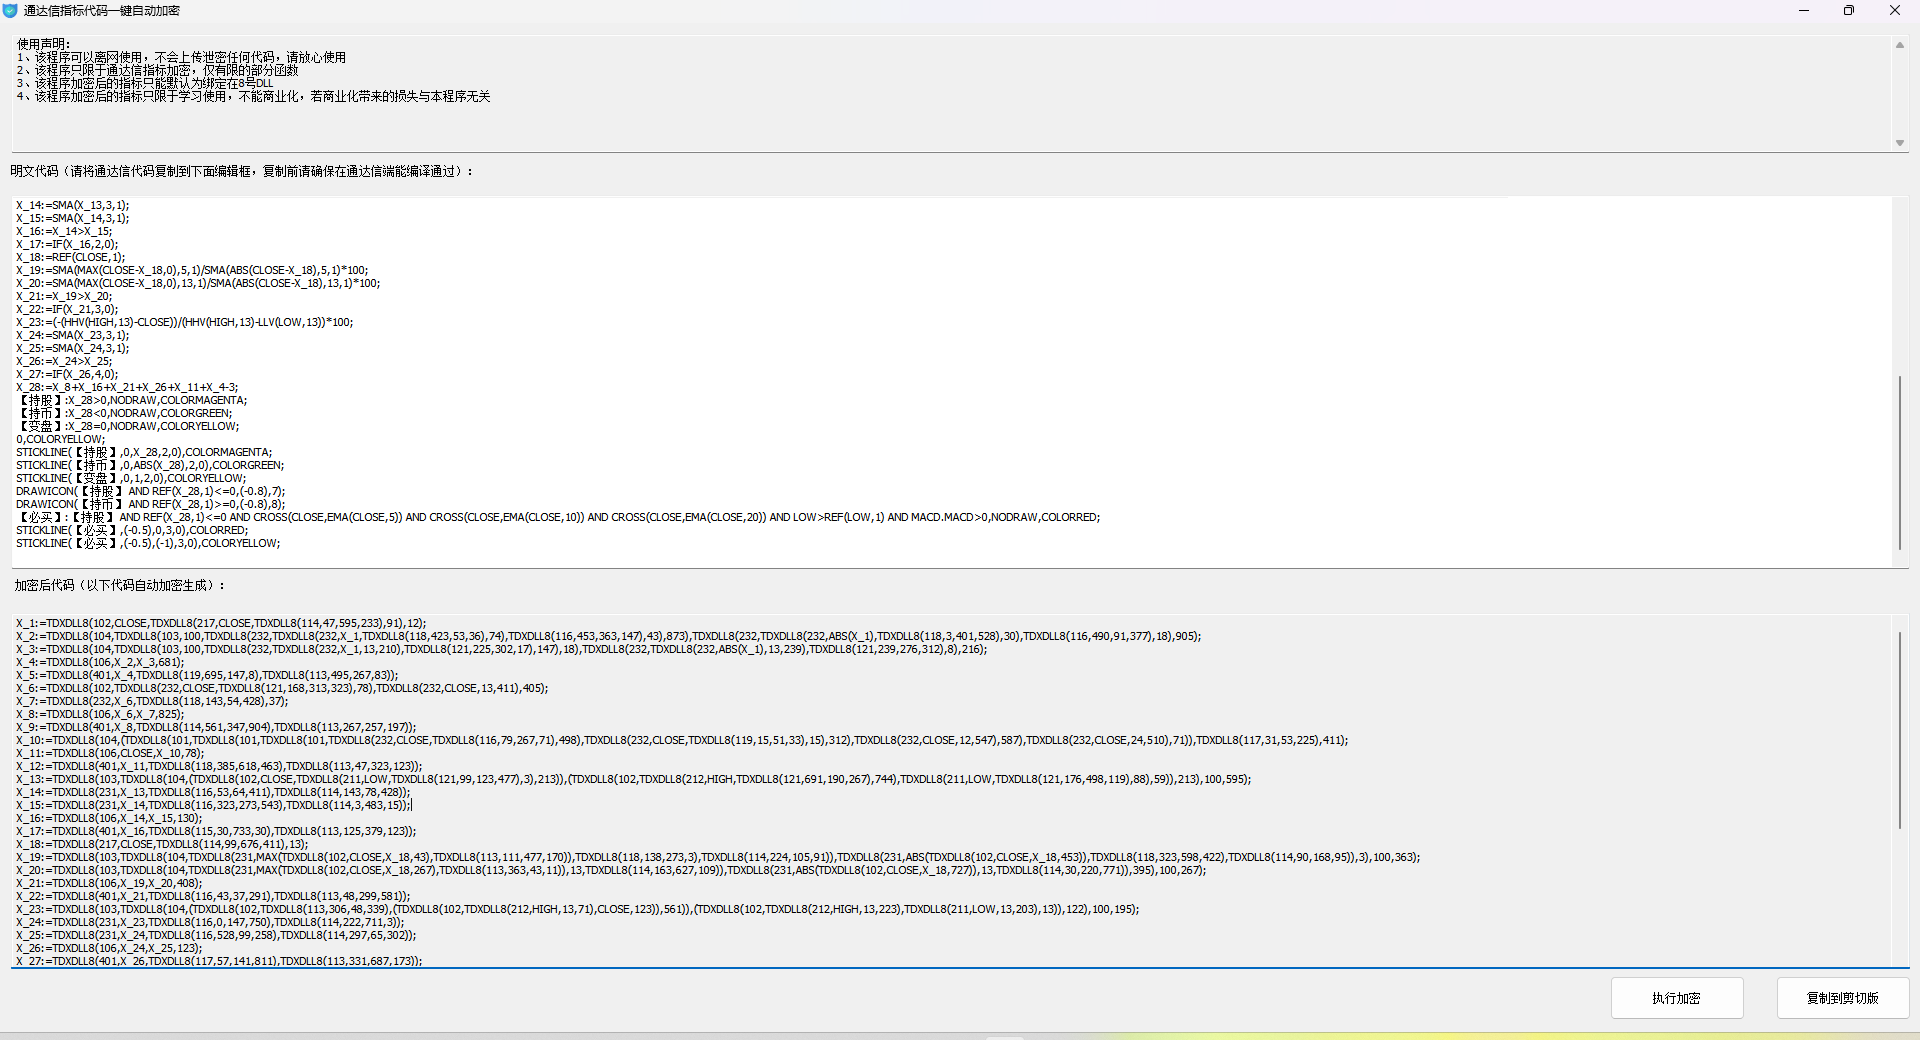1920x1040 pixels.
Task: Click the plaintext code box scrollbar thumb
Action: click(x=1899, y=462)
